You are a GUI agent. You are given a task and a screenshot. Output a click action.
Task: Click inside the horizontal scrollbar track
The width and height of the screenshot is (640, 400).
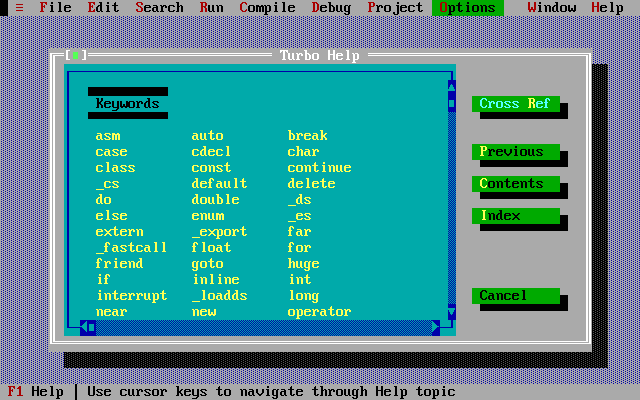pyautogui.click(x=264, y=327)
